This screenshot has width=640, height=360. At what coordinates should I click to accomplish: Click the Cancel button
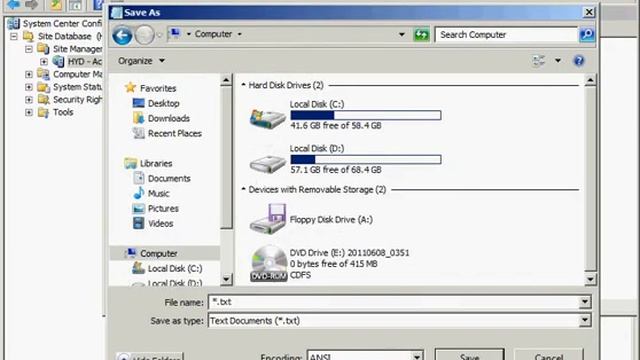coord(549,354)
